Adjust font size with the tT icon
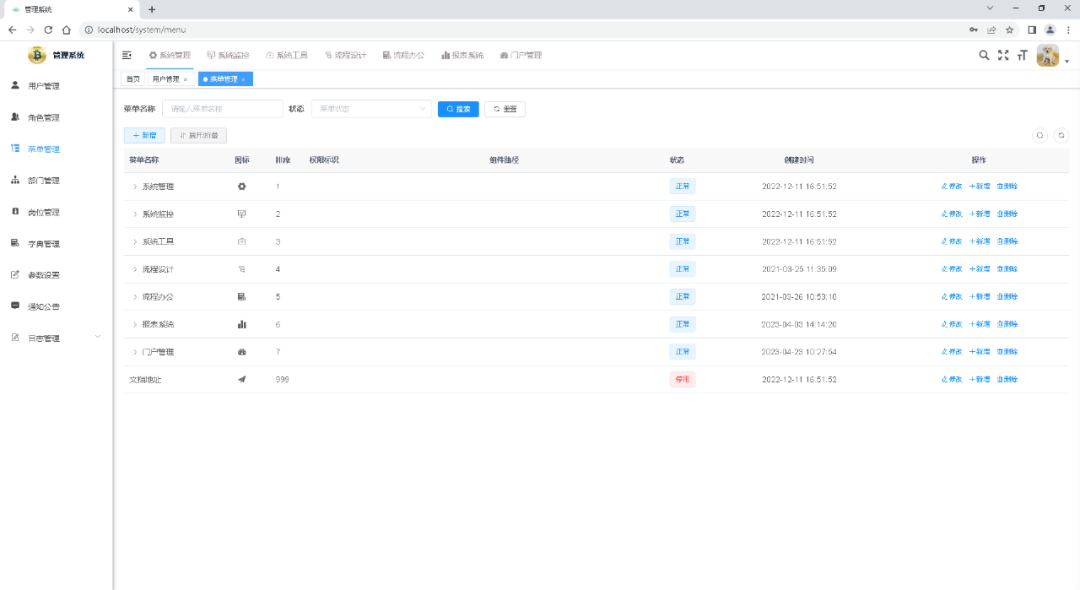 pos(1021,57)
